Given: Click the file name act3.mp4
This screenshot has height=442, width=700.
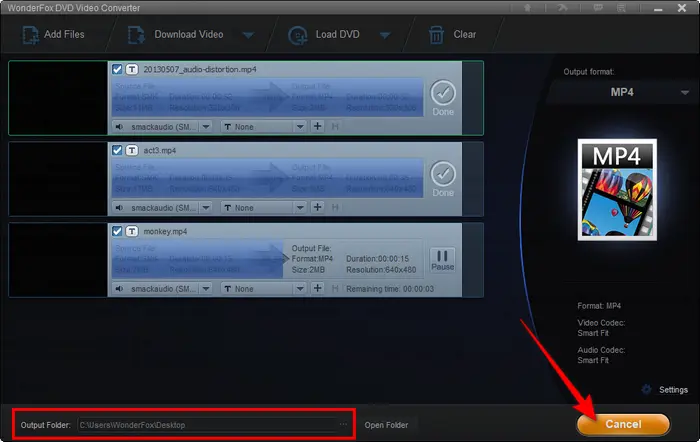Looking at the screenshot, I should click(160, 150).
